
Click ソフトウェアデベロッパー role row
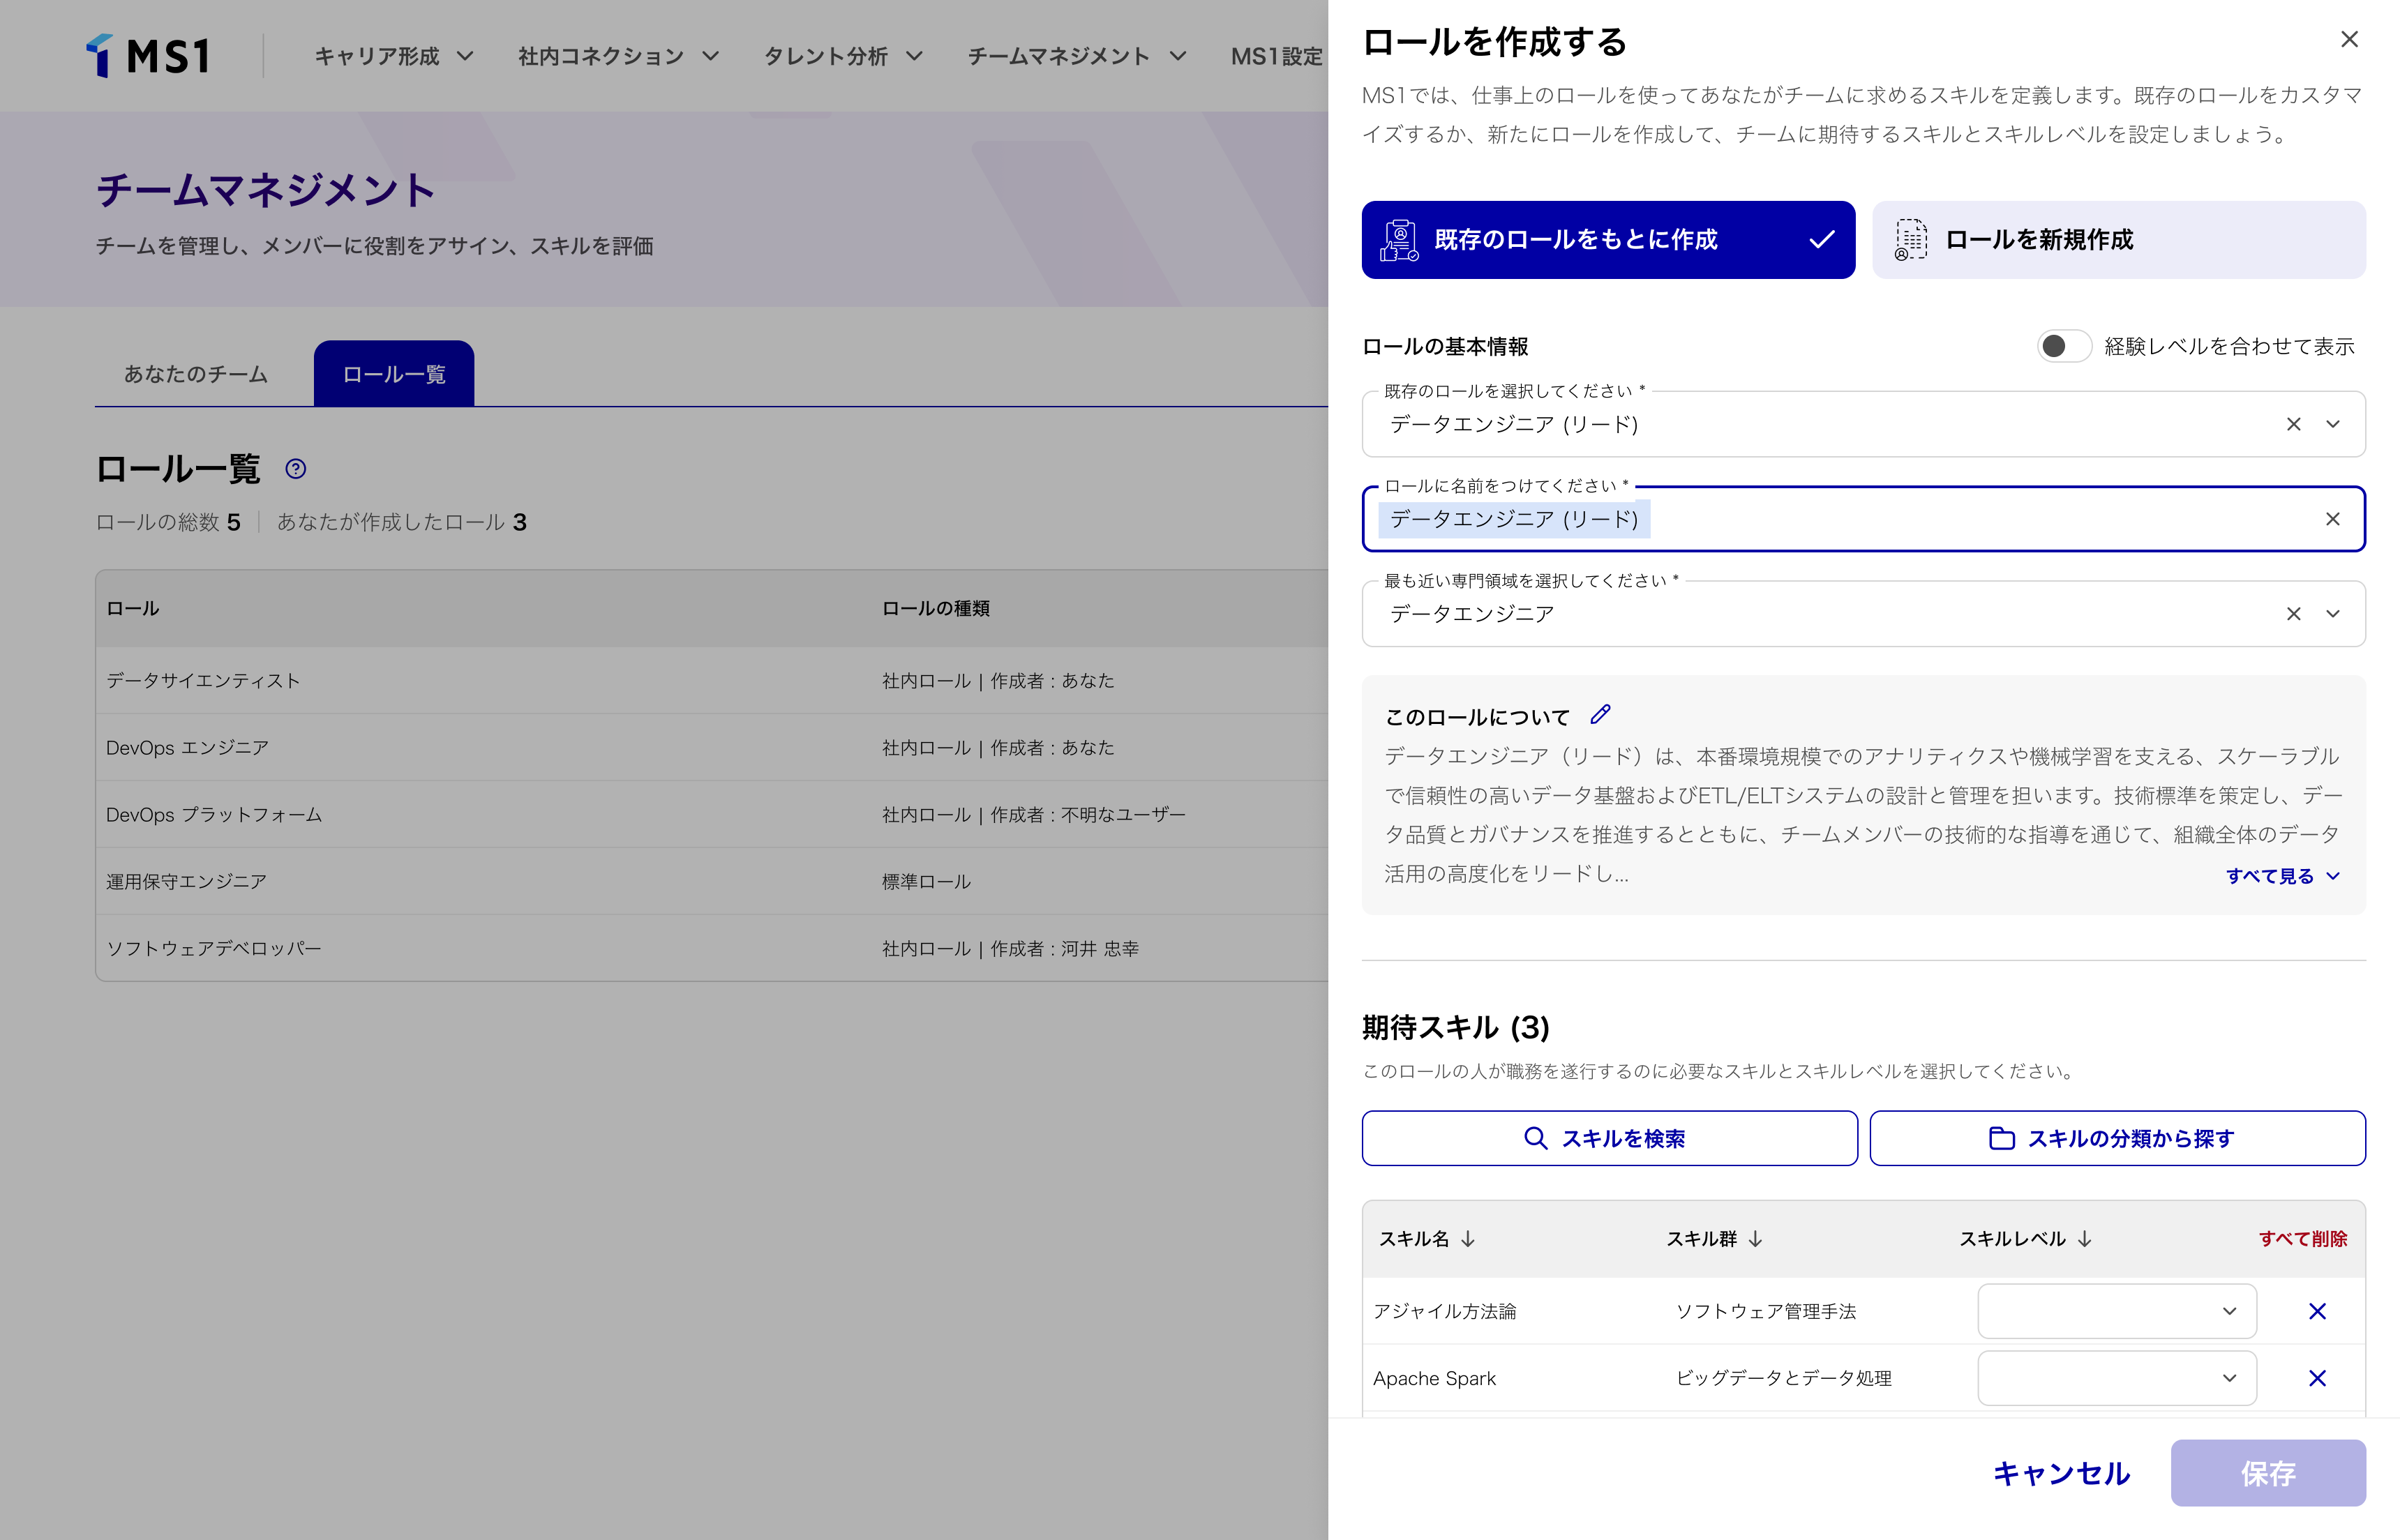point(712,949)
